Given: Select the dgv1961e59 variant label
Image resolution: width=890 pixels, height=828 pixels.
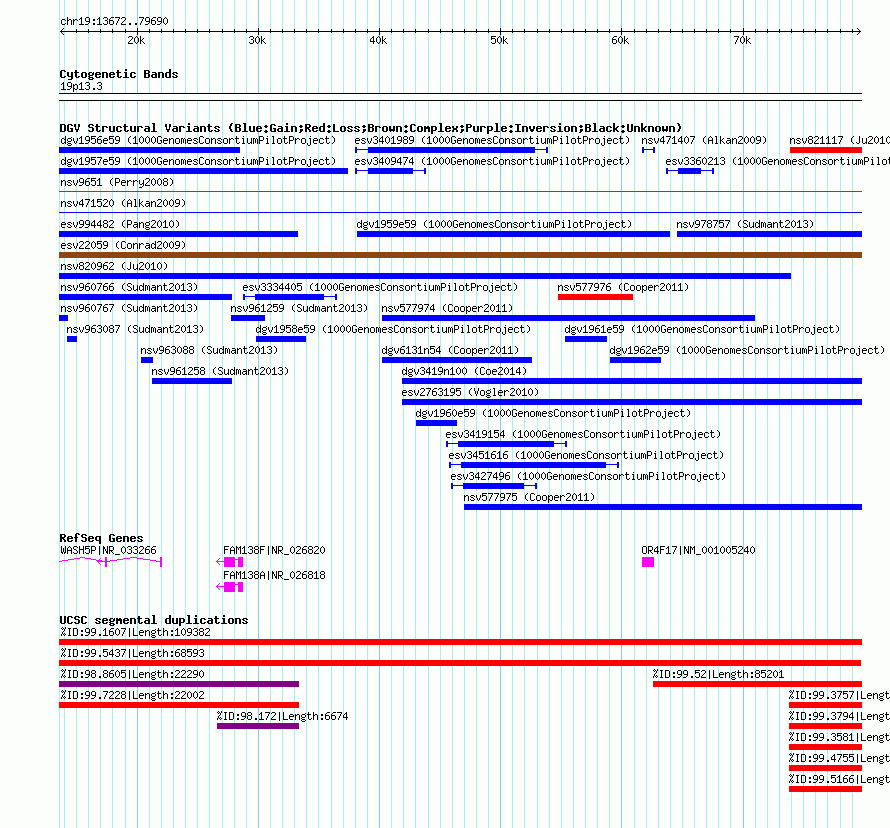Looking at the screenshot, I should tap(702, 329).
